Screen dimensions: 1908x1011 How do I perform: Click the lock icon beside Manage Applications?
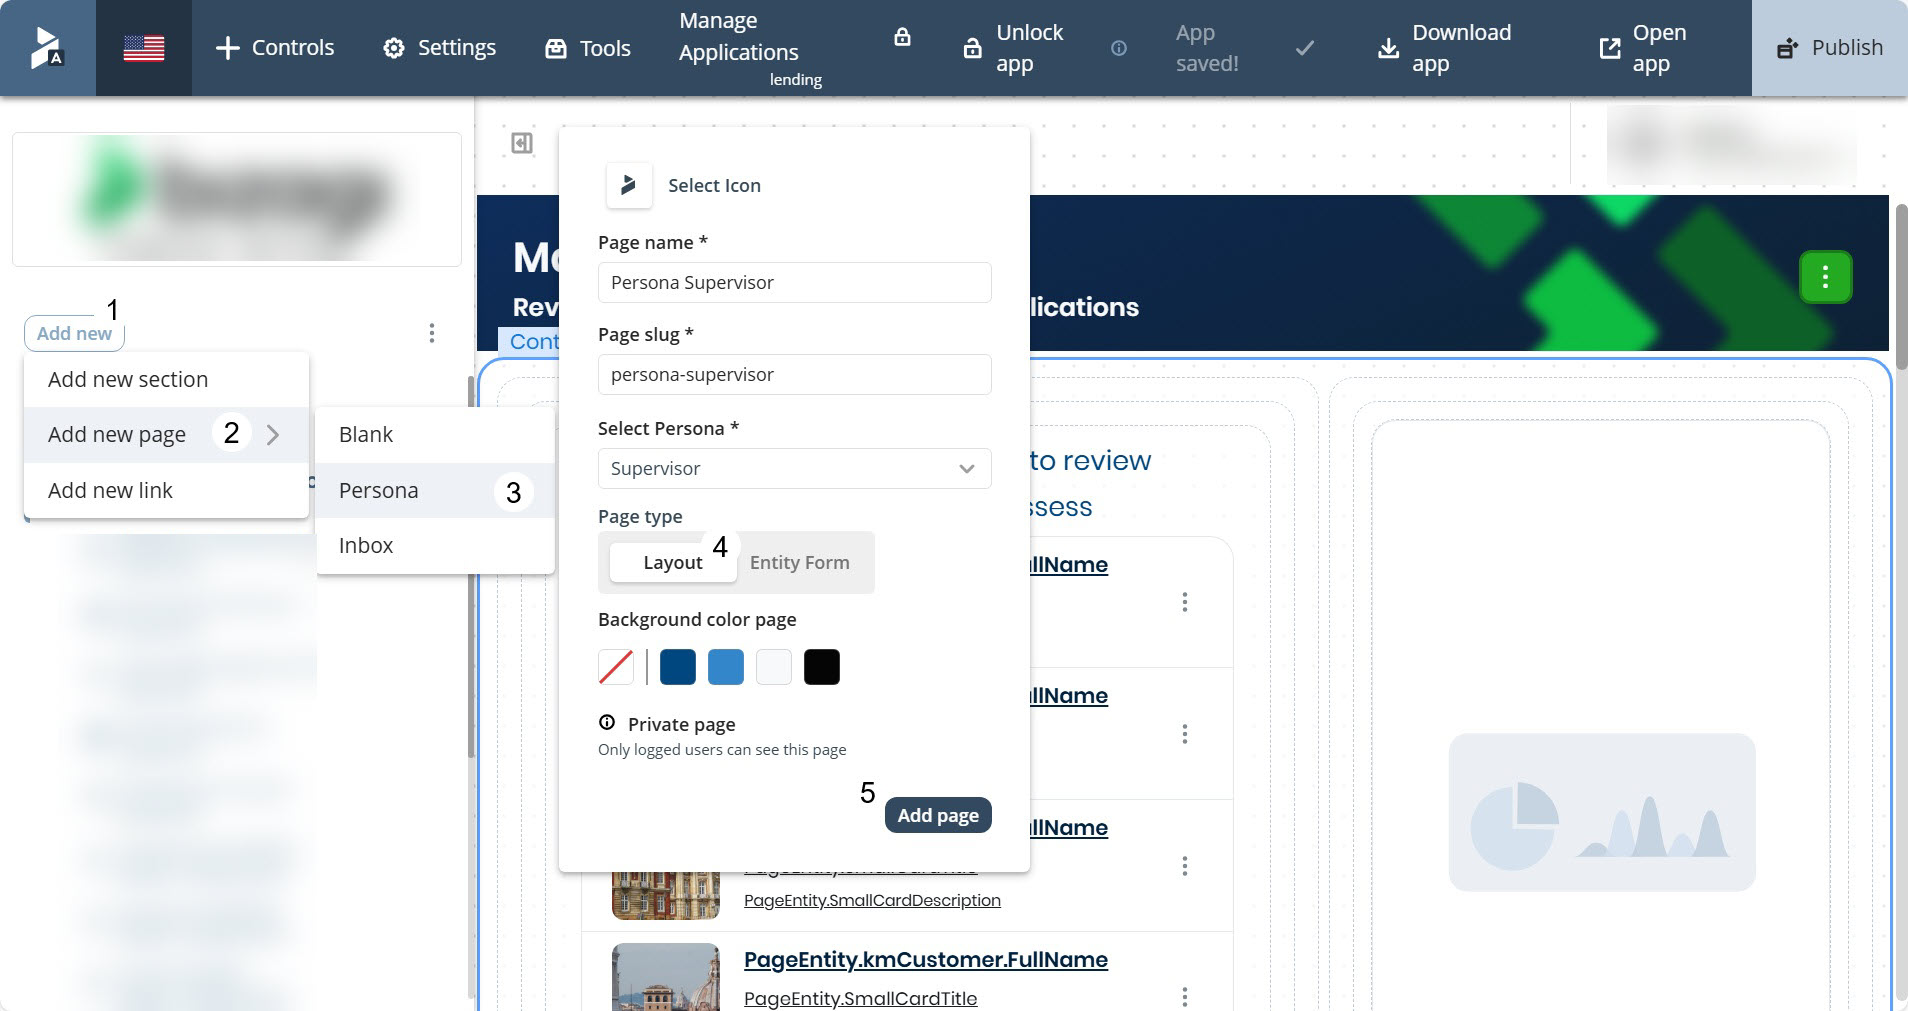(x=902, y=38)
